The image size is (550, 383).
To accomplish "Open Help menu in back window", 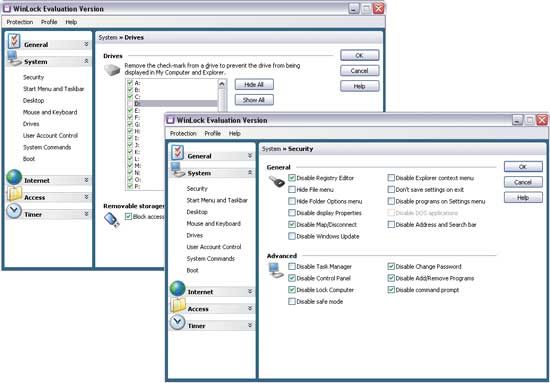I will coord(71,22).
